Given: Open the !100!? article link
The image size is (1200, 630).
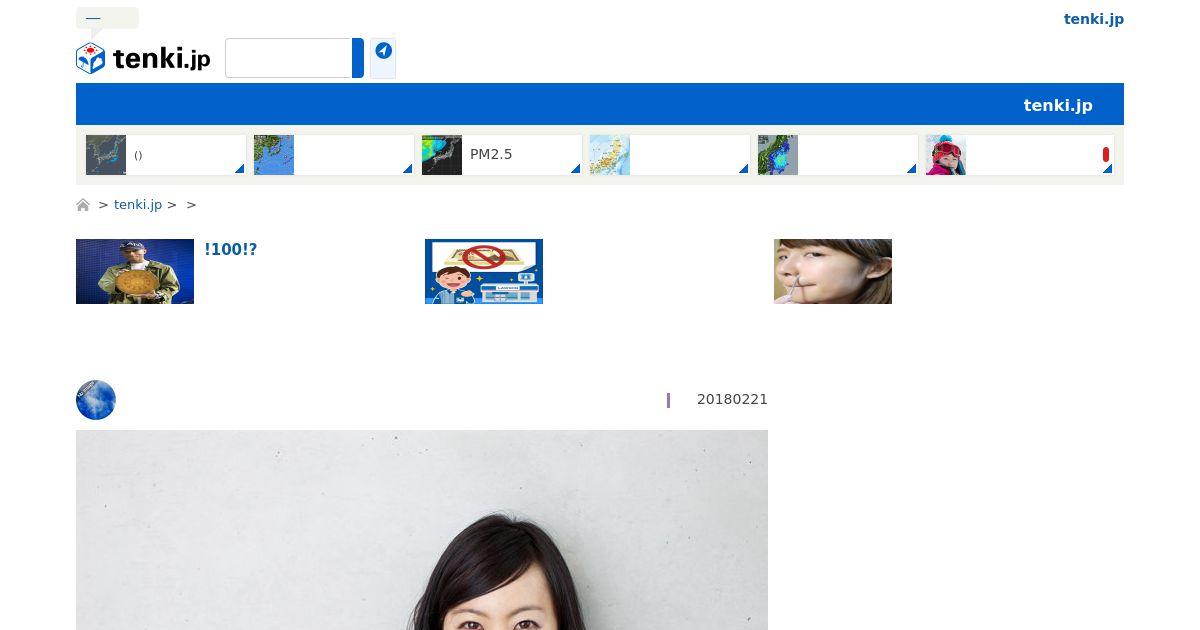Looking at the screenshot, I should click(x=231, y=249).
